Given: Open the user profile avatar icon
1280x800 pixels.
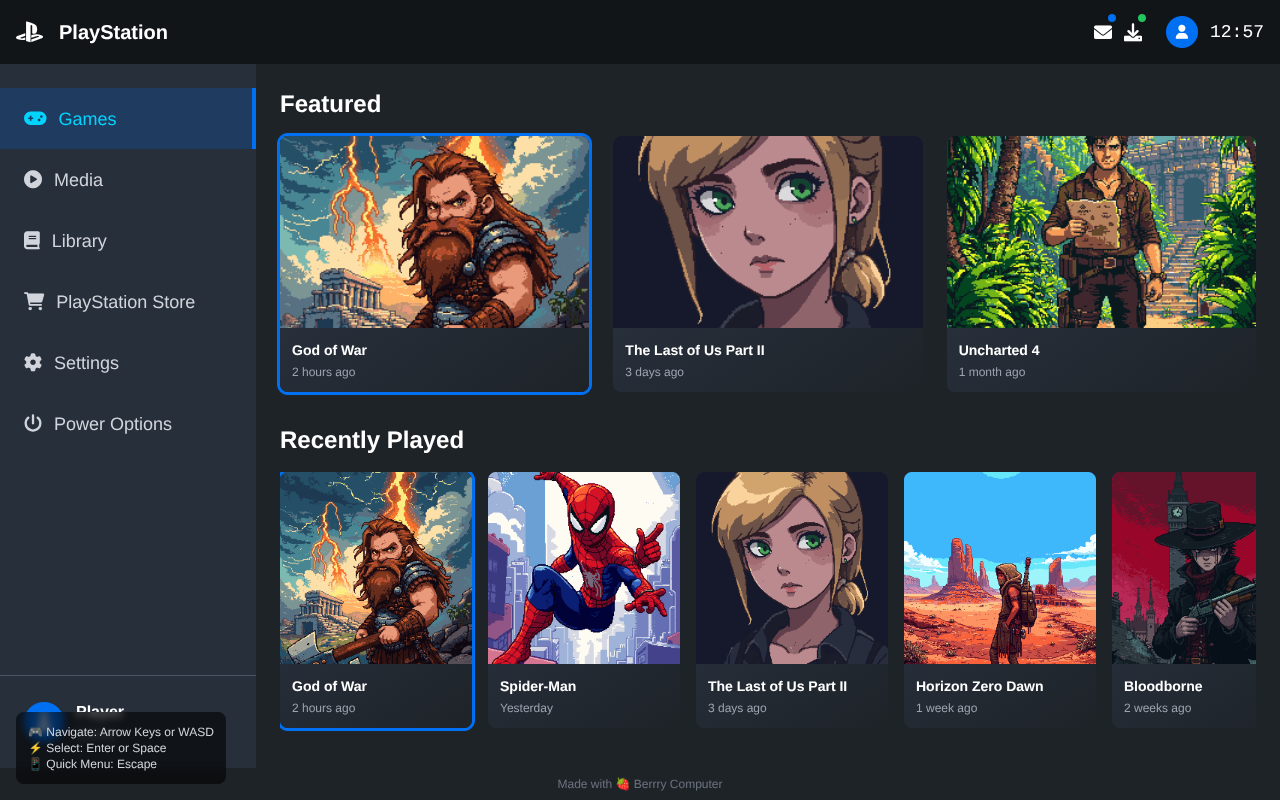Looking at the screenshot, I should [x=1181, y=31].
